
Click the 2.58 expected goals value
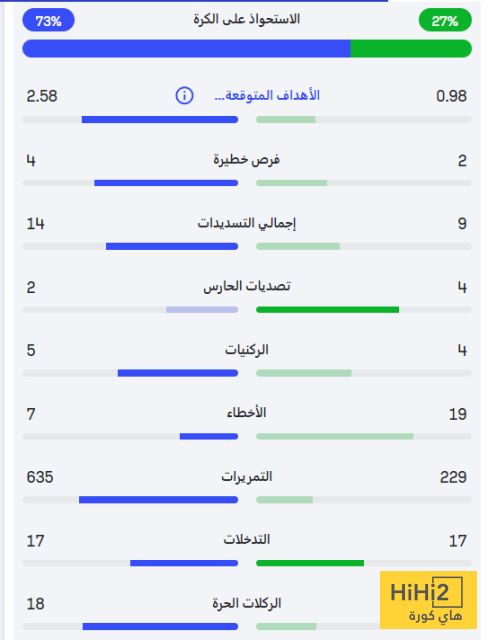(42, 96)
